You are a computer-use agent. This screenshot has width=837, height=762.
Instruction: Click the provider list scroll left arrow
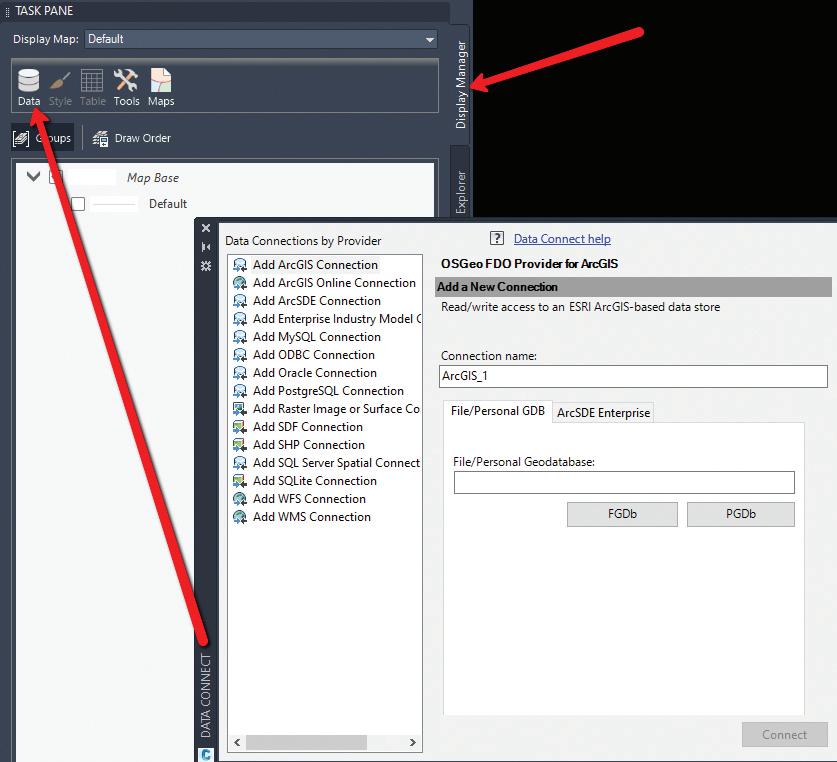(x=237, y=742)
